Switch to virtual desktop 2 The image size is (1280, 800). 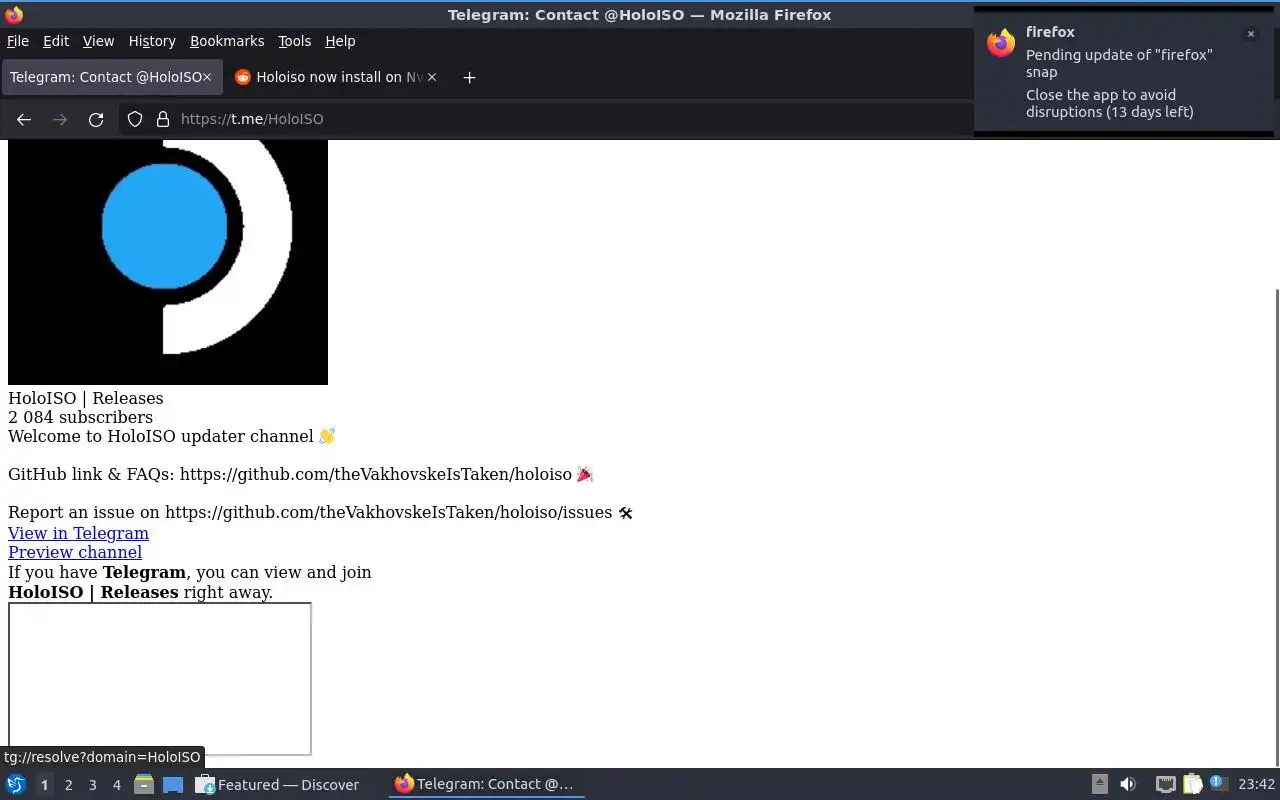(x=68, y=785)
